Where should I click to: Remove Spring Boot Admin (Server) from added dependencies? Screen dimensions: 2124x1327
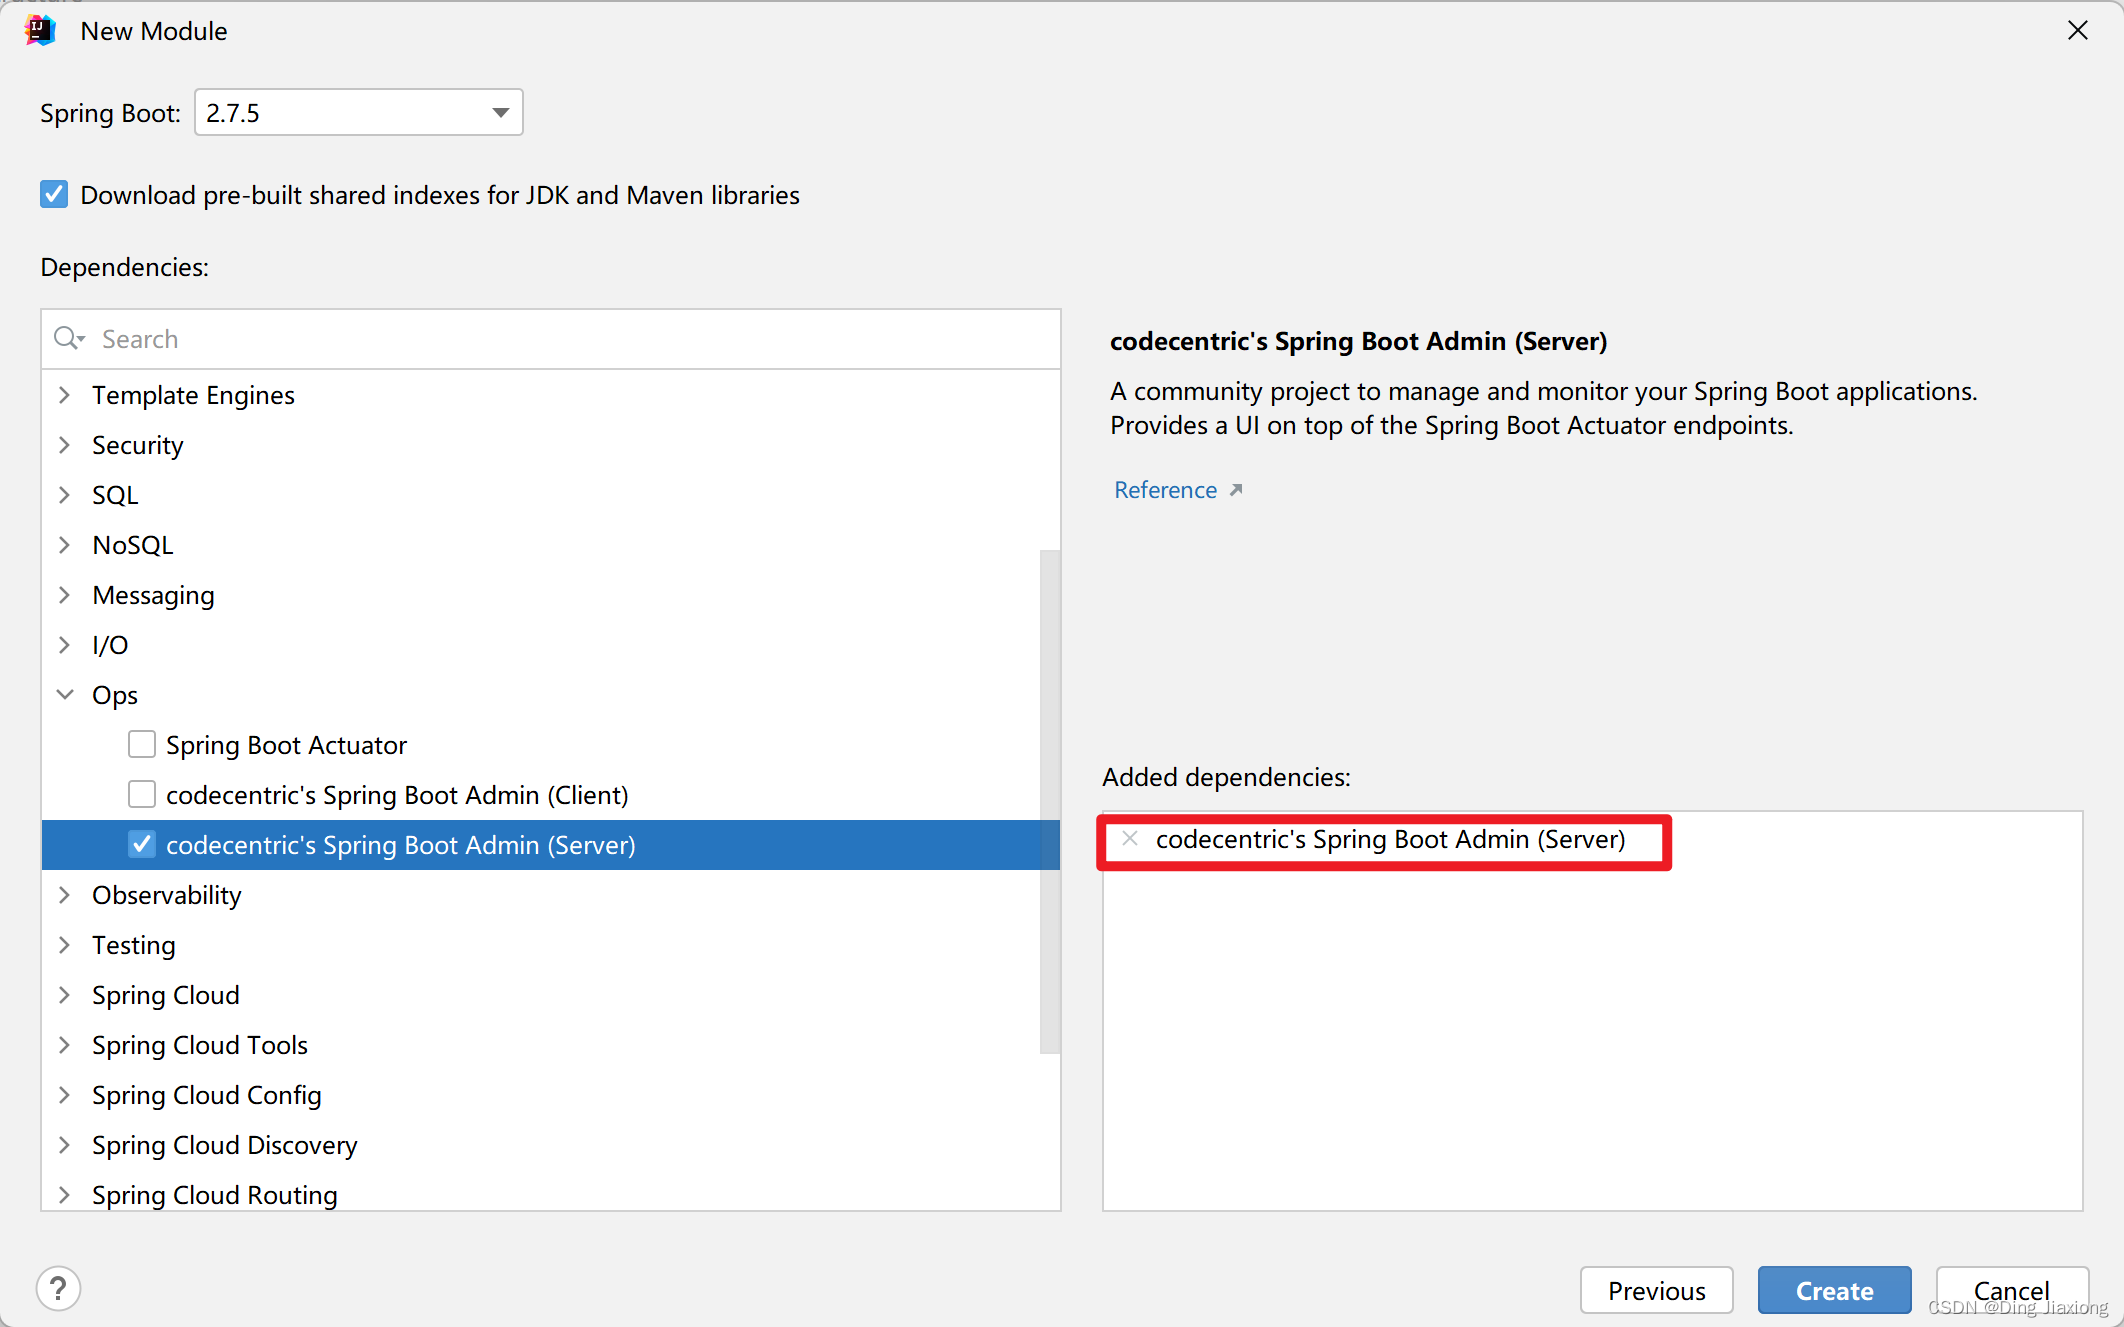point(1130,839)
